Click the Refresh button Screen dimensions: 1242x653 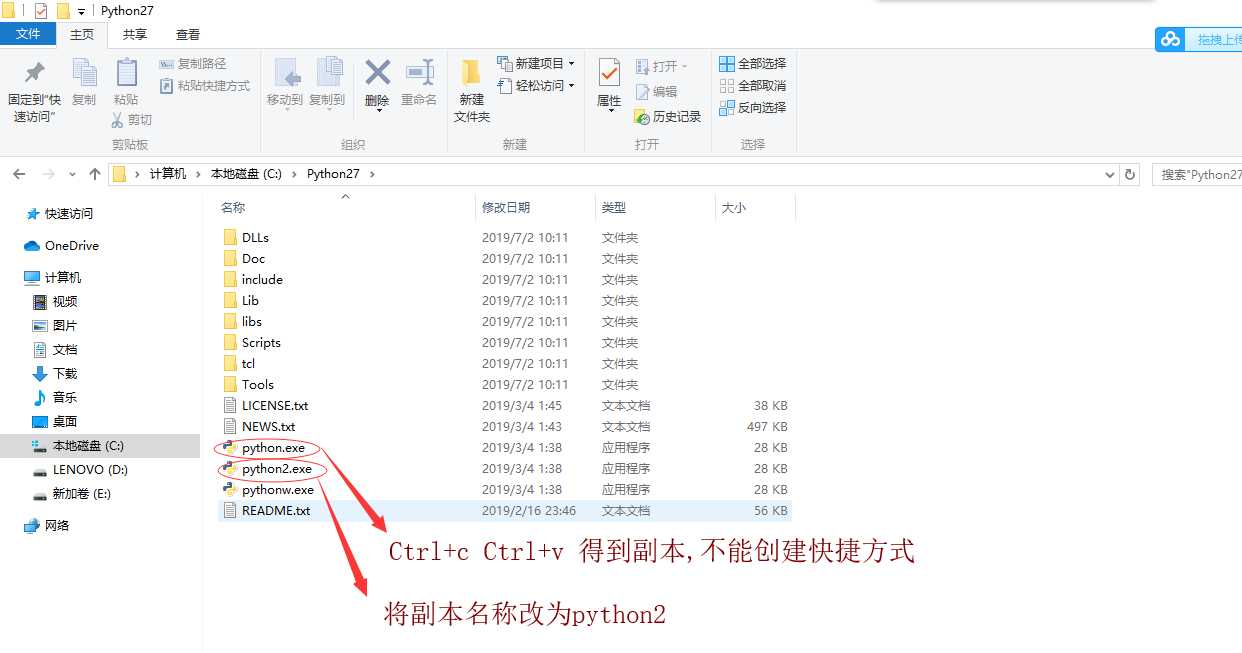(x=1130, y=174)
